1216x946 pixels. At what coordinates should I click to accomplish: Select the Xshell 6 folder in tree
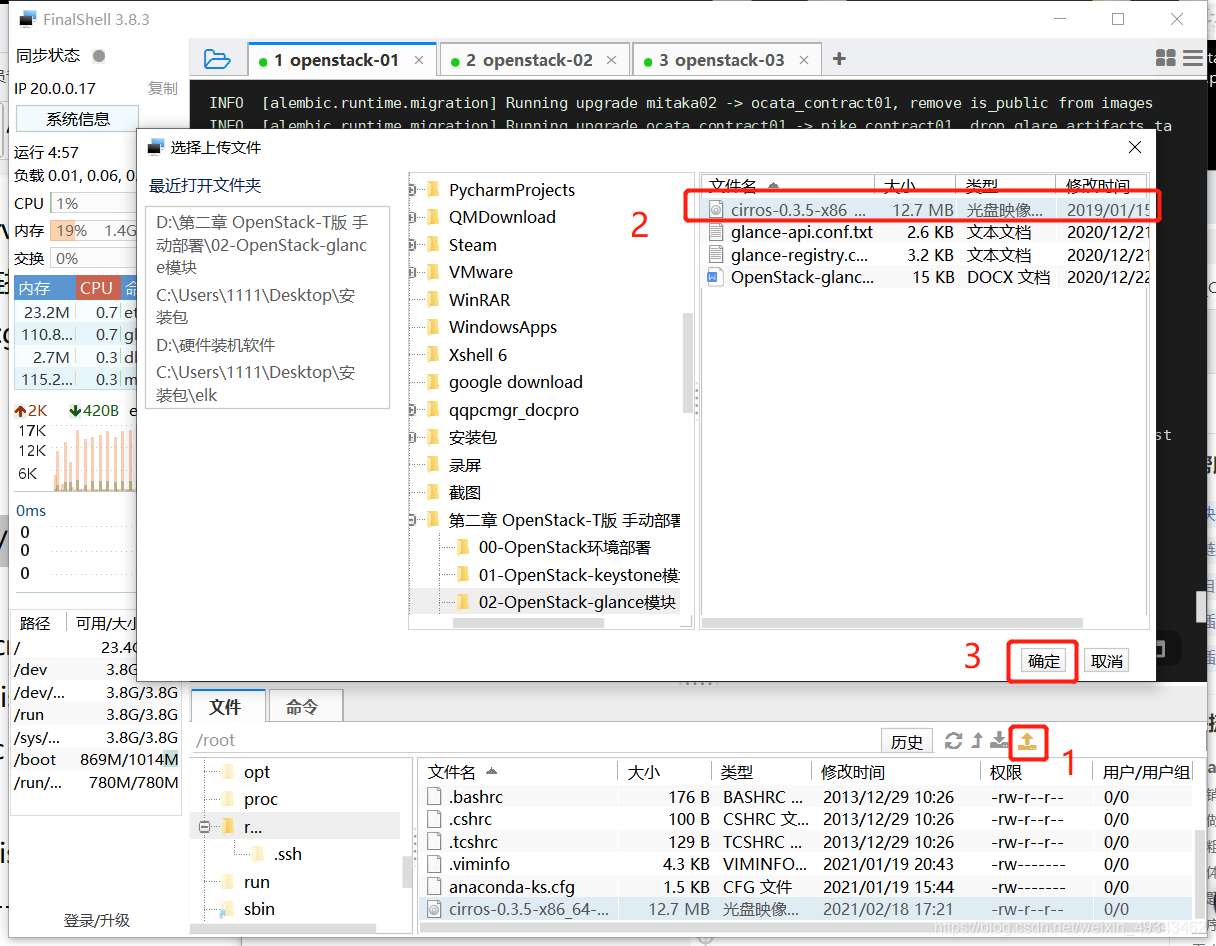click(478, 355)
